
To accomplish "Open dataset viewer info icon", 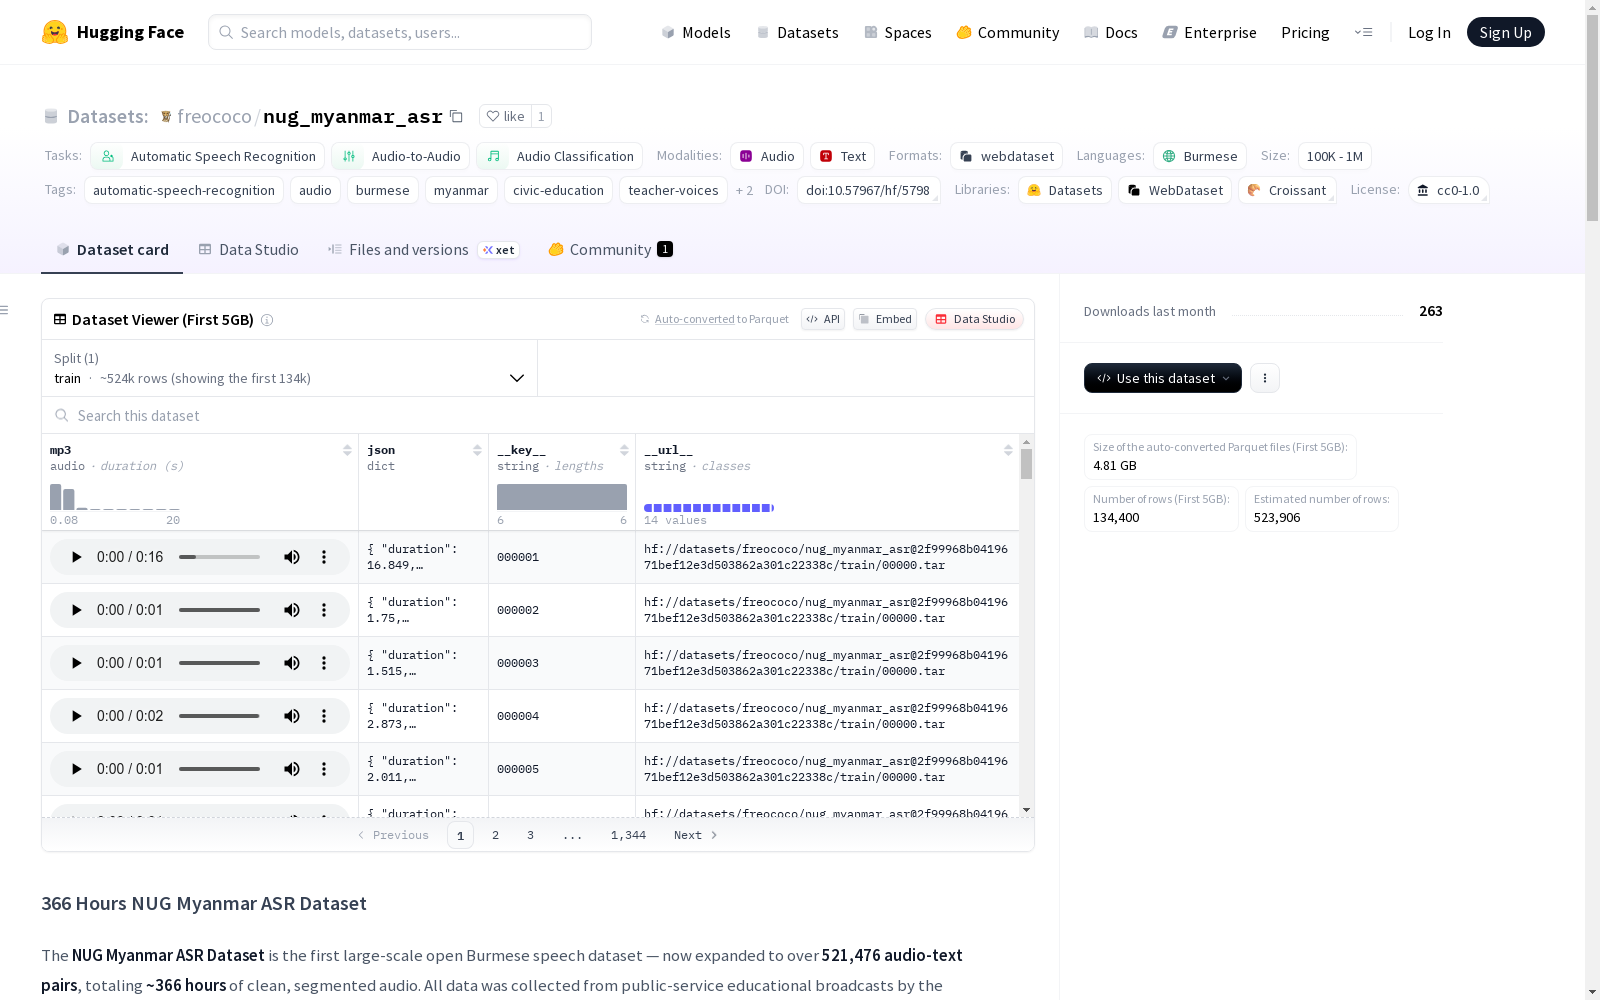I will click(267, 320).
